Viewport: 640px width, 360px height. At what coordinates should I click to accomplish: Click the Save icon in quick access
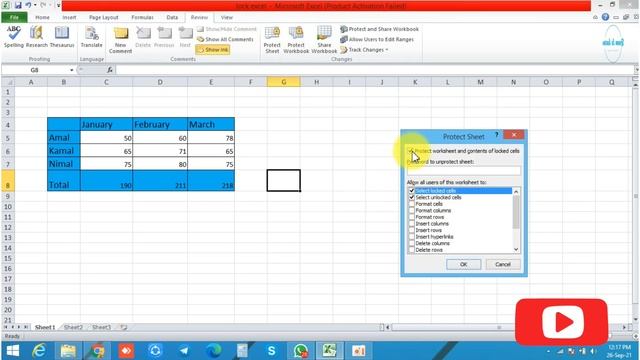pyautogui.click(x=18, y=5)
